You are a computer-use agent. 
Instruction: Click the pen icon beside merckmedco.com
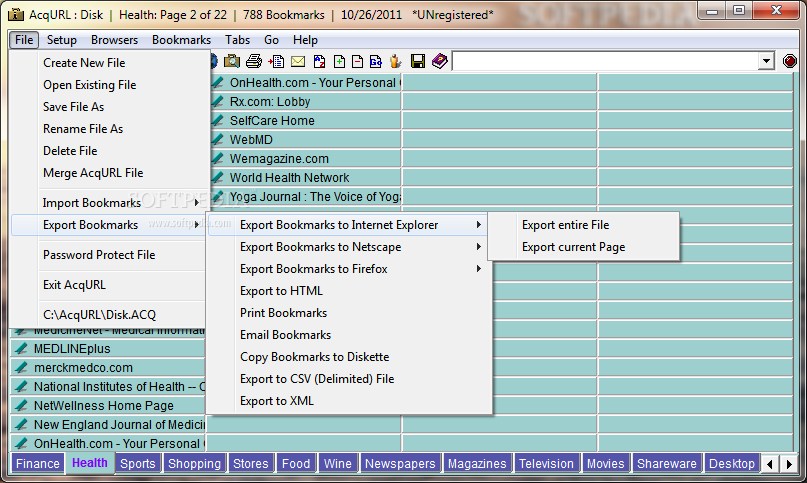(21, 368)
